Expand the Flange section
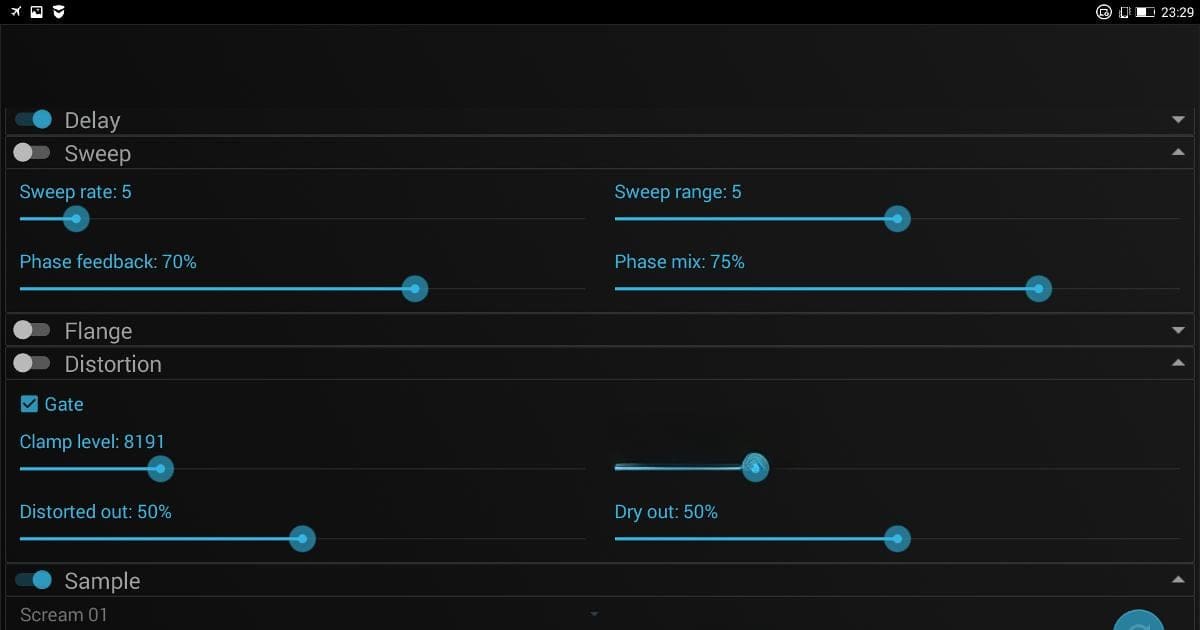This screenshot has width=1200, height=630. (x=1178, y=330)
